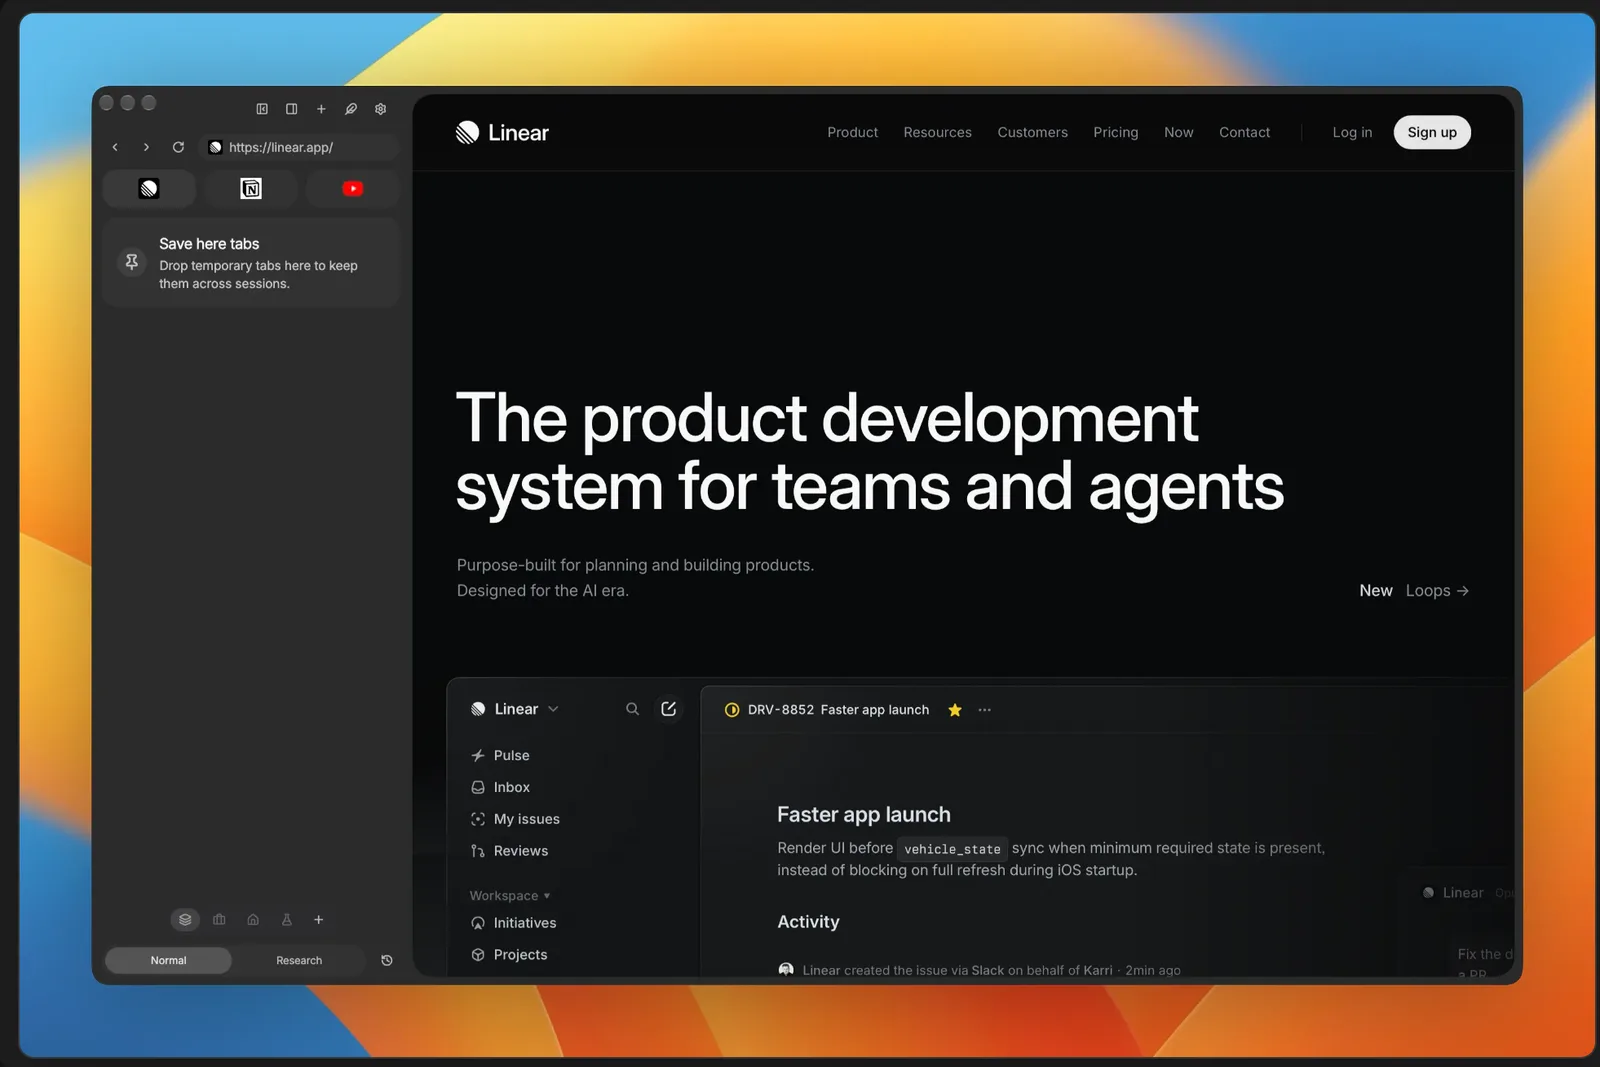Open history with the clock icon
This screenshot has width=1600, height=1067.
coord(387,960)
